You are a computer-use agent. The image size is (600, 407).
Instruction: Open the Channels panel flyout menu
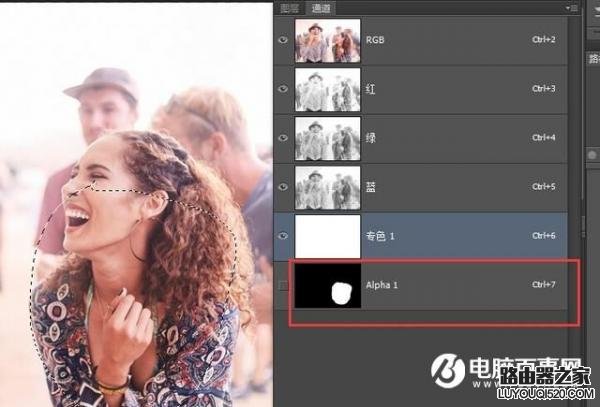(x=571, y=8)
